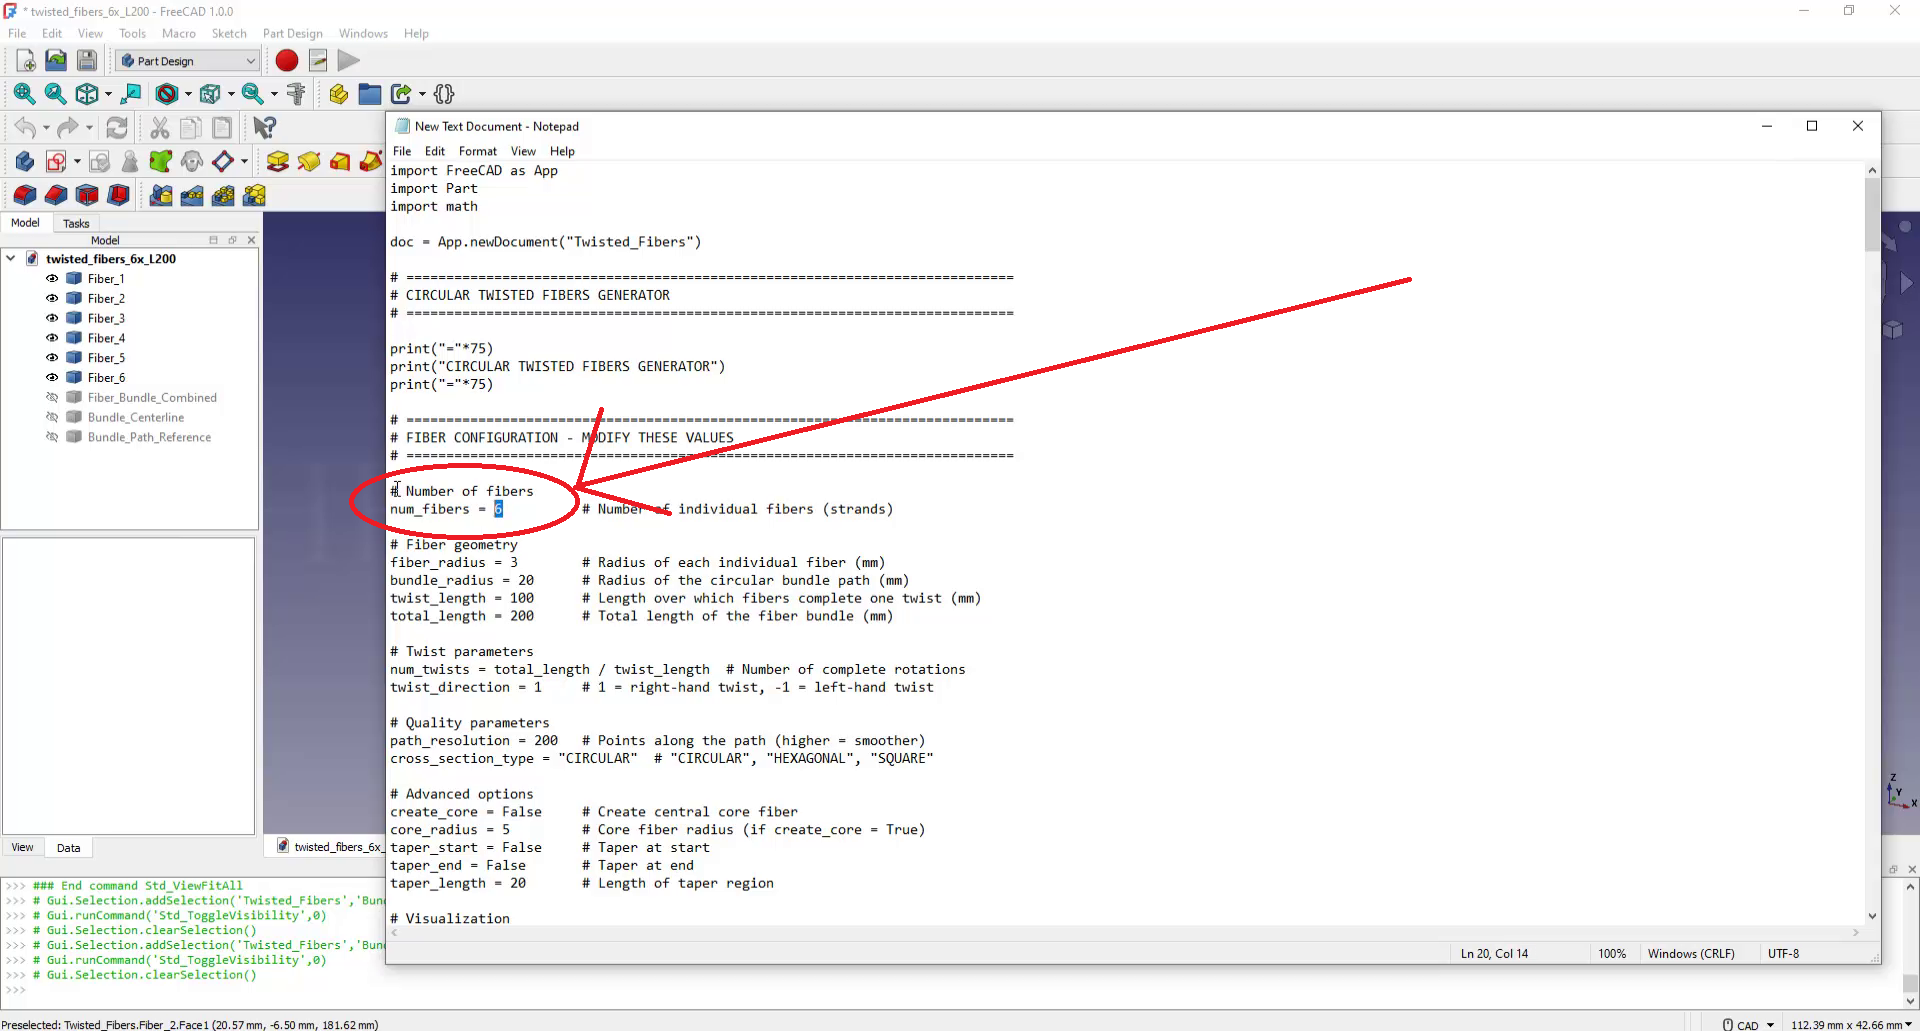Click the red macro record button

tap(287, 61)
